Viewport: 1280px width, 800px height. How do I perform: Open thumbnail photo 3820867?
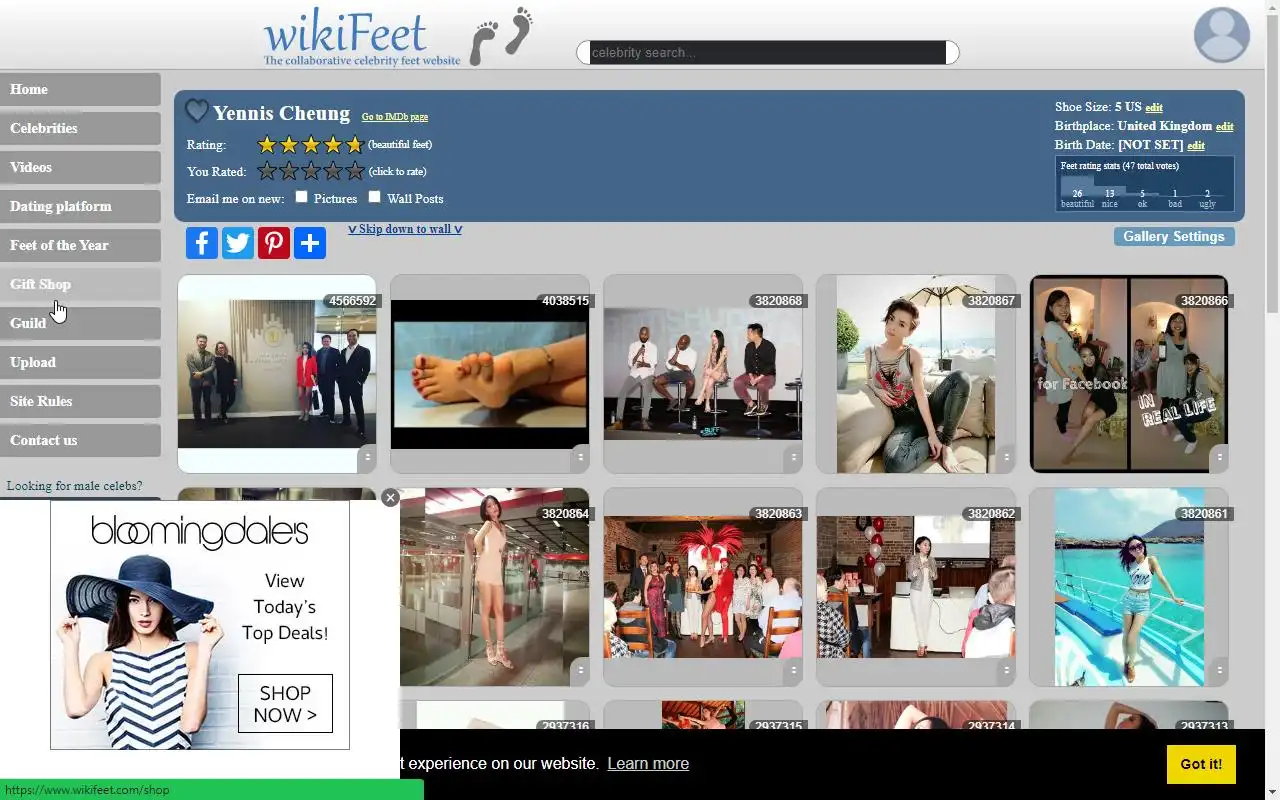[916, 374]
